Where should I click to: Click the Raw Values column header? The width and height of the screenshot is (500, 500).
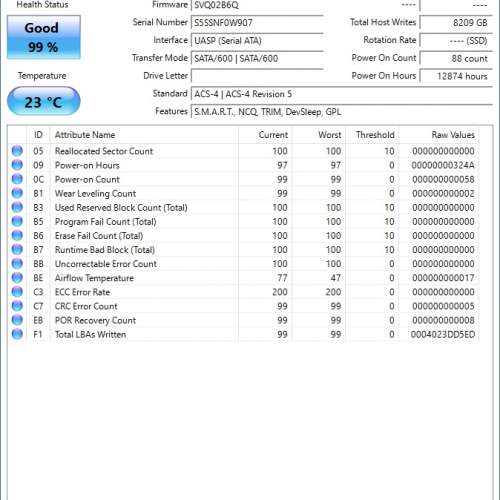click(439, 135)
